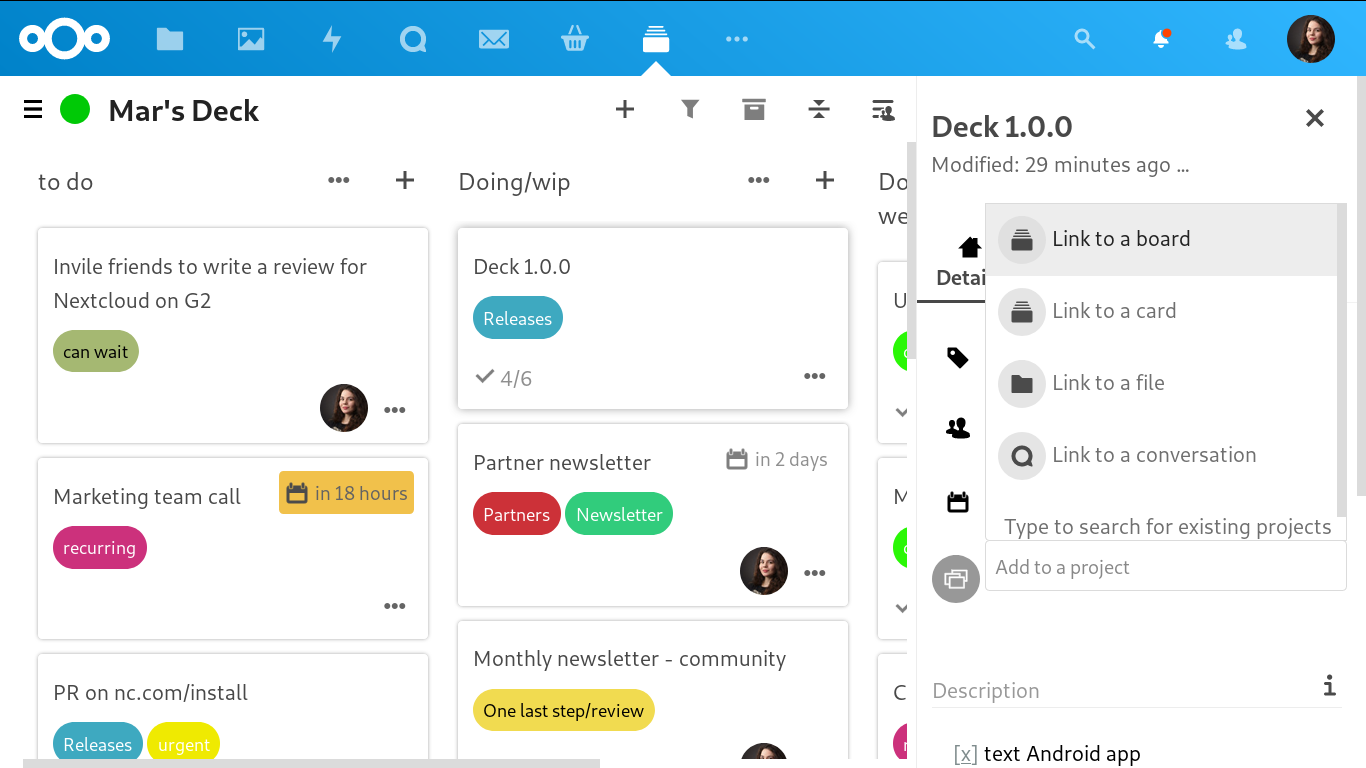
Task: Click the in 18 hours due badge
Action: pos(346,493)
